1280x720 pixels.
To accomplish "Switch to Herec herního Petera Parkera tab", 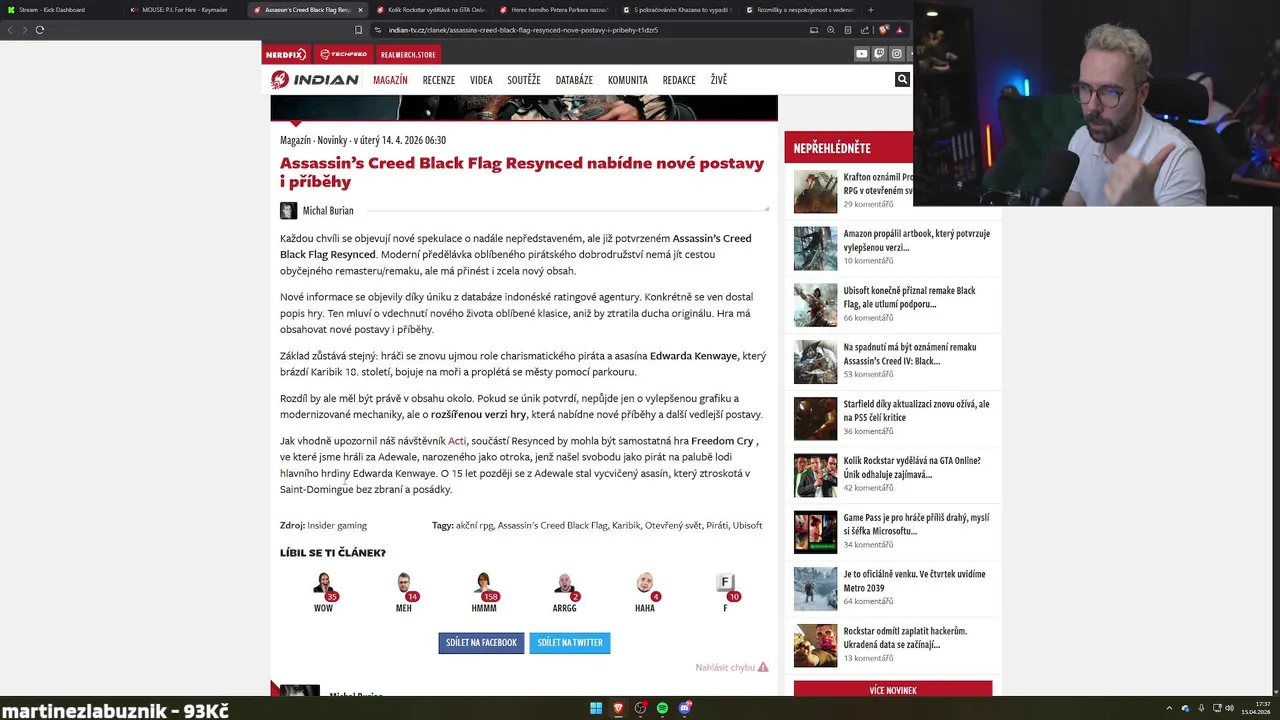I will tap(553, 10).
